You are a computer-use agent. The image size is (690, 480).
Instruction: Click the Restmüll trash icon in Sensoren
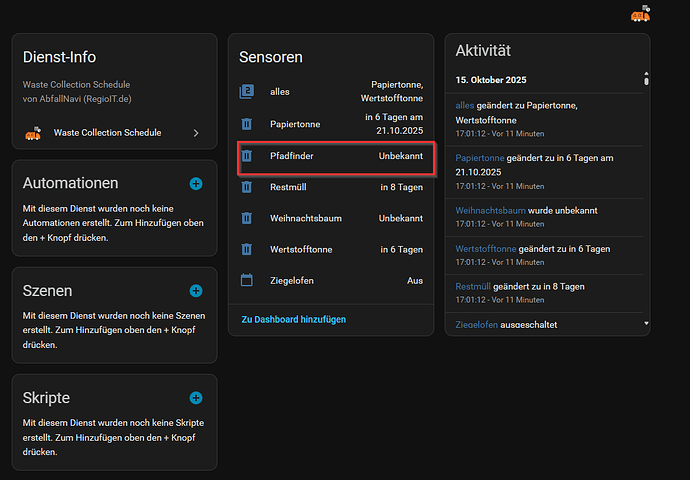(247, 187)
